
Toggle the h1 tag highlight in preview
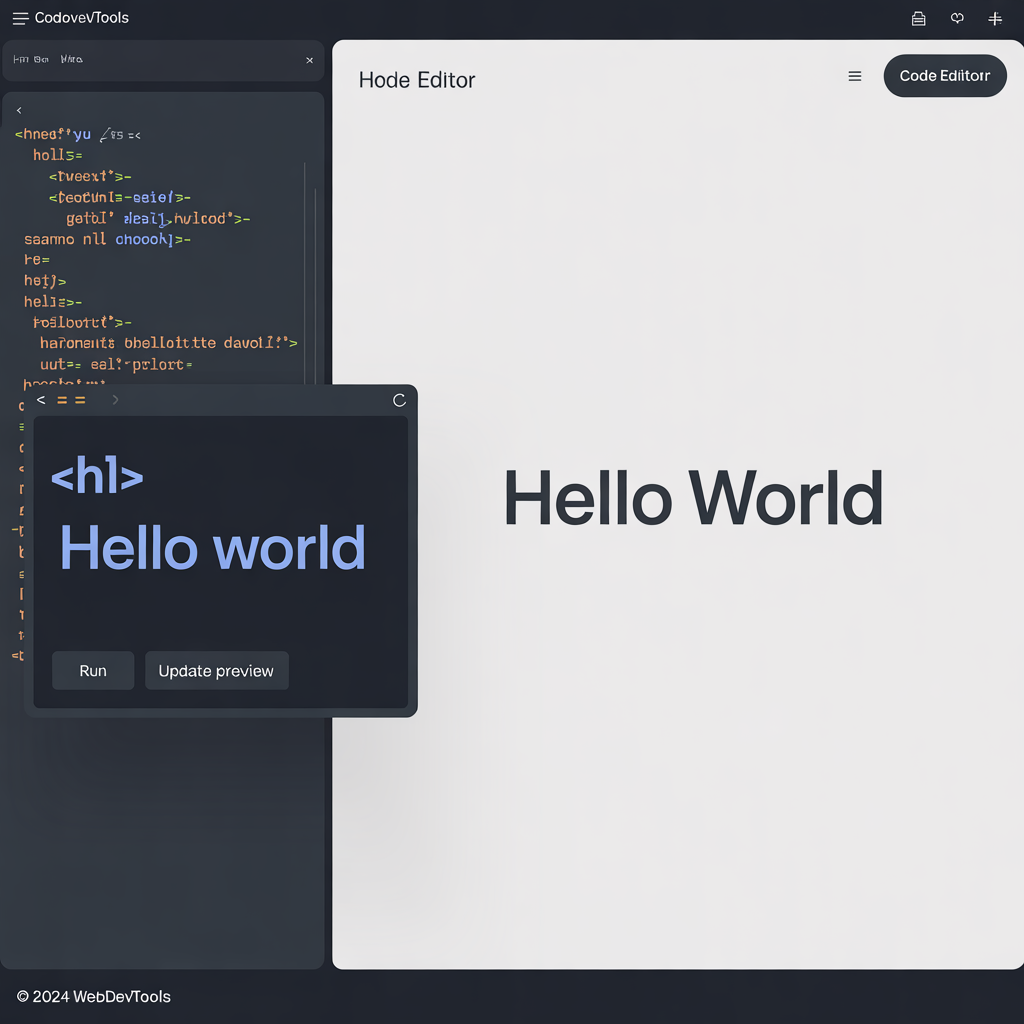[x=96, y=477]
